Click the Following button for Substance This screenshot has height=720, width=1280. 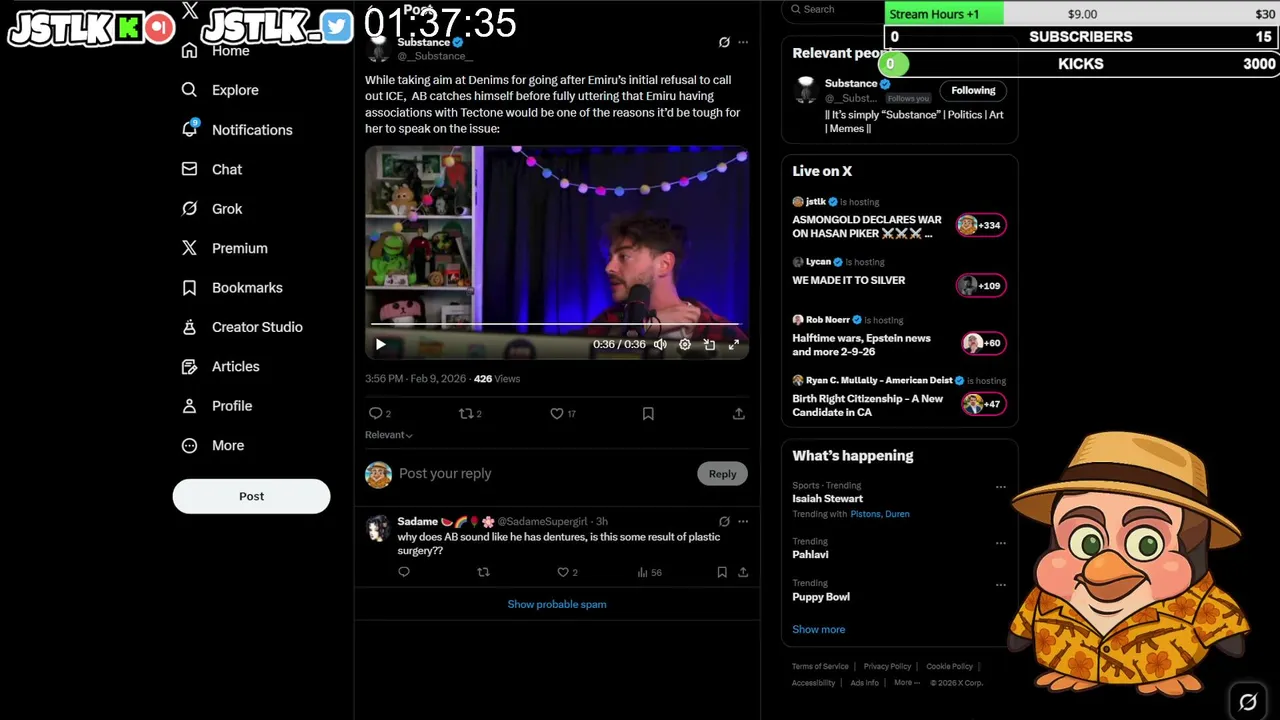point(973,91)
